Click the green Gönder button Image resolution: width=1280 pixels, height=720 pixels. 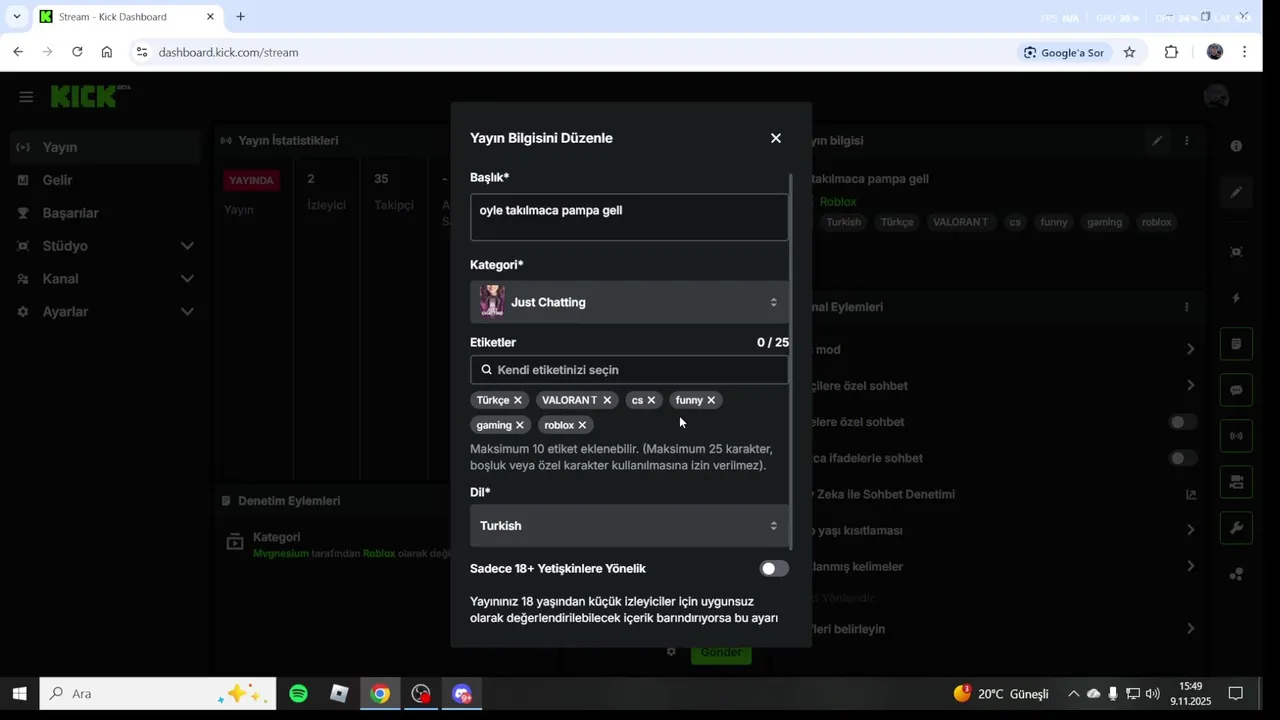coord(721,652)
